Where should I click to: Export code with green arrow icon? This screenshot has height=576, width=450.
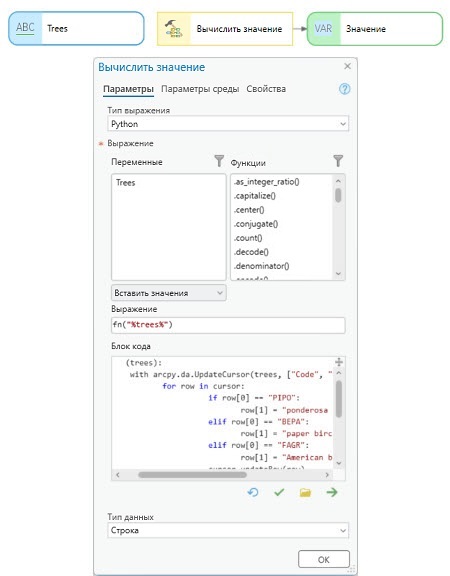point(332,492)
